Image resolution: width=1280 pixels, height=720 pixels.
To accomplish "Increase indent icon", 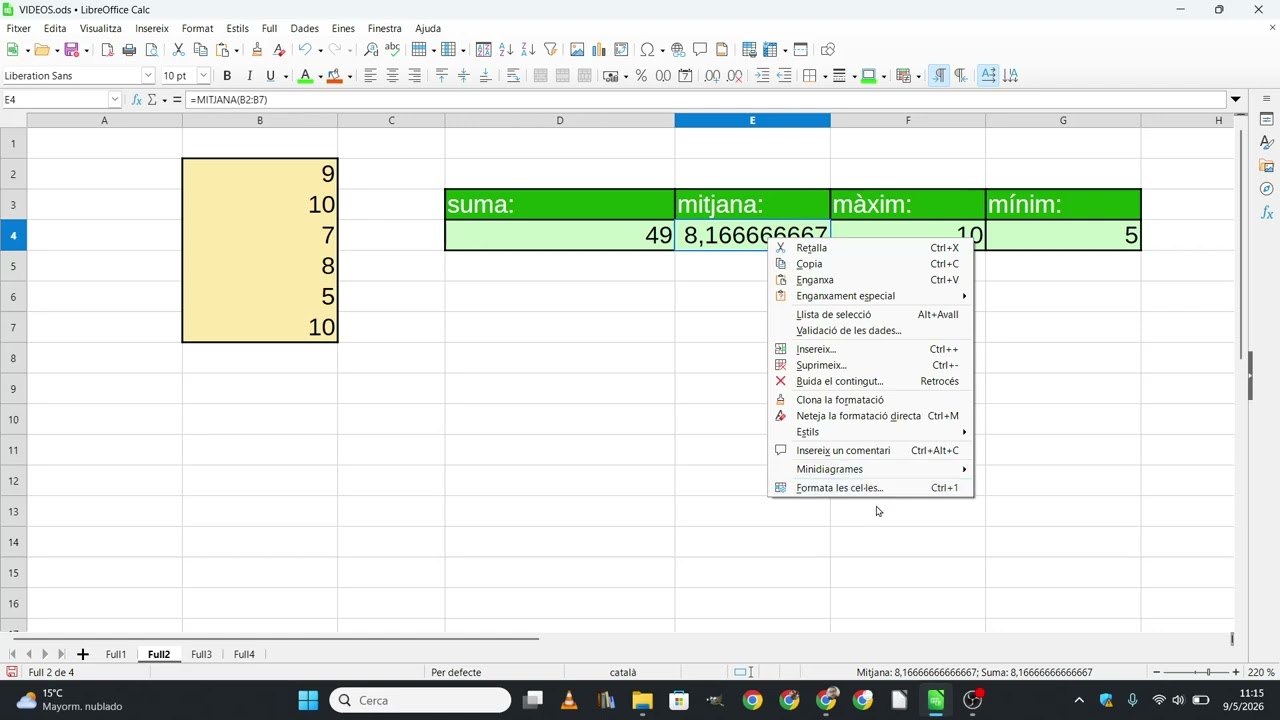I will tap(762, 75).
